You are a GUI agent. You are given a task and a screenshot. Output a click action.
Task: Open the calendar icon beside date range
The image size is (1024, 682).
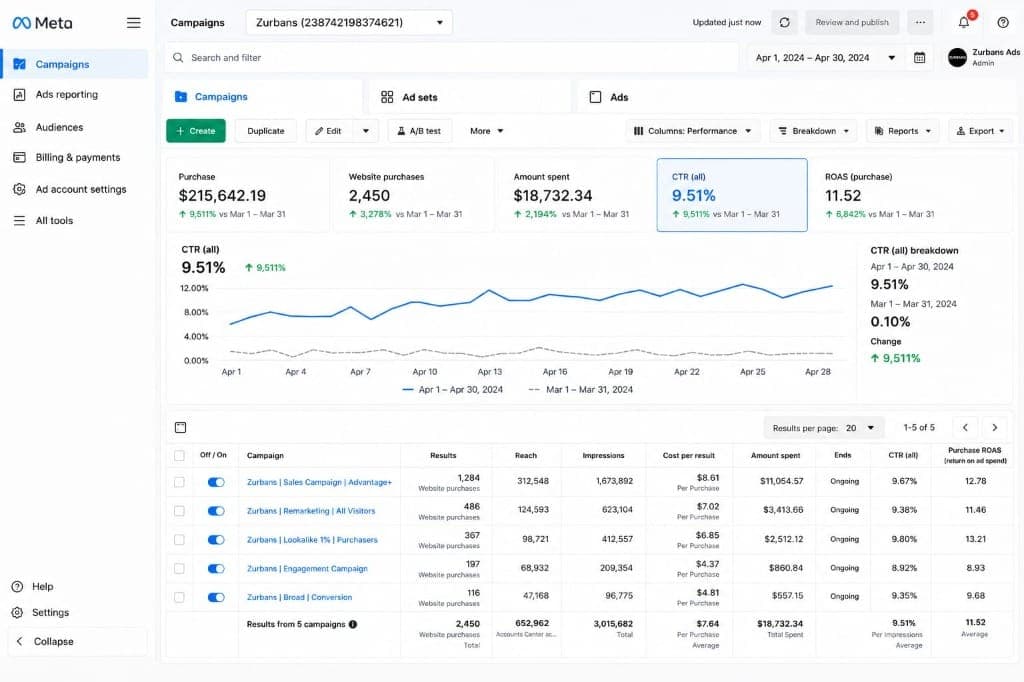pos(920,57)
